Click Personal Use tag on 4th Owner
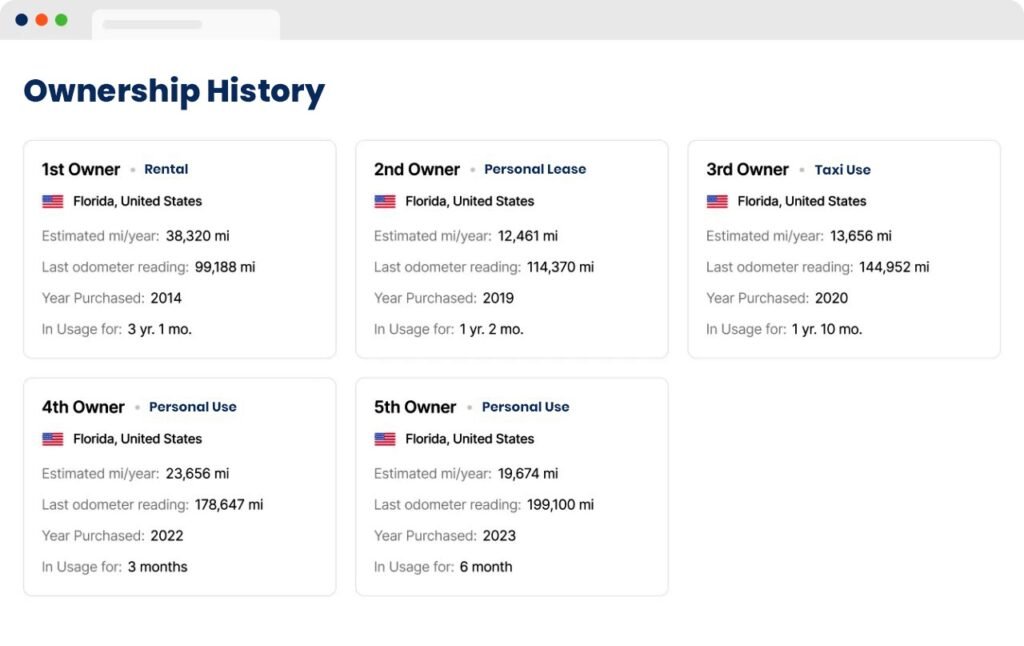 coord(193,407)
